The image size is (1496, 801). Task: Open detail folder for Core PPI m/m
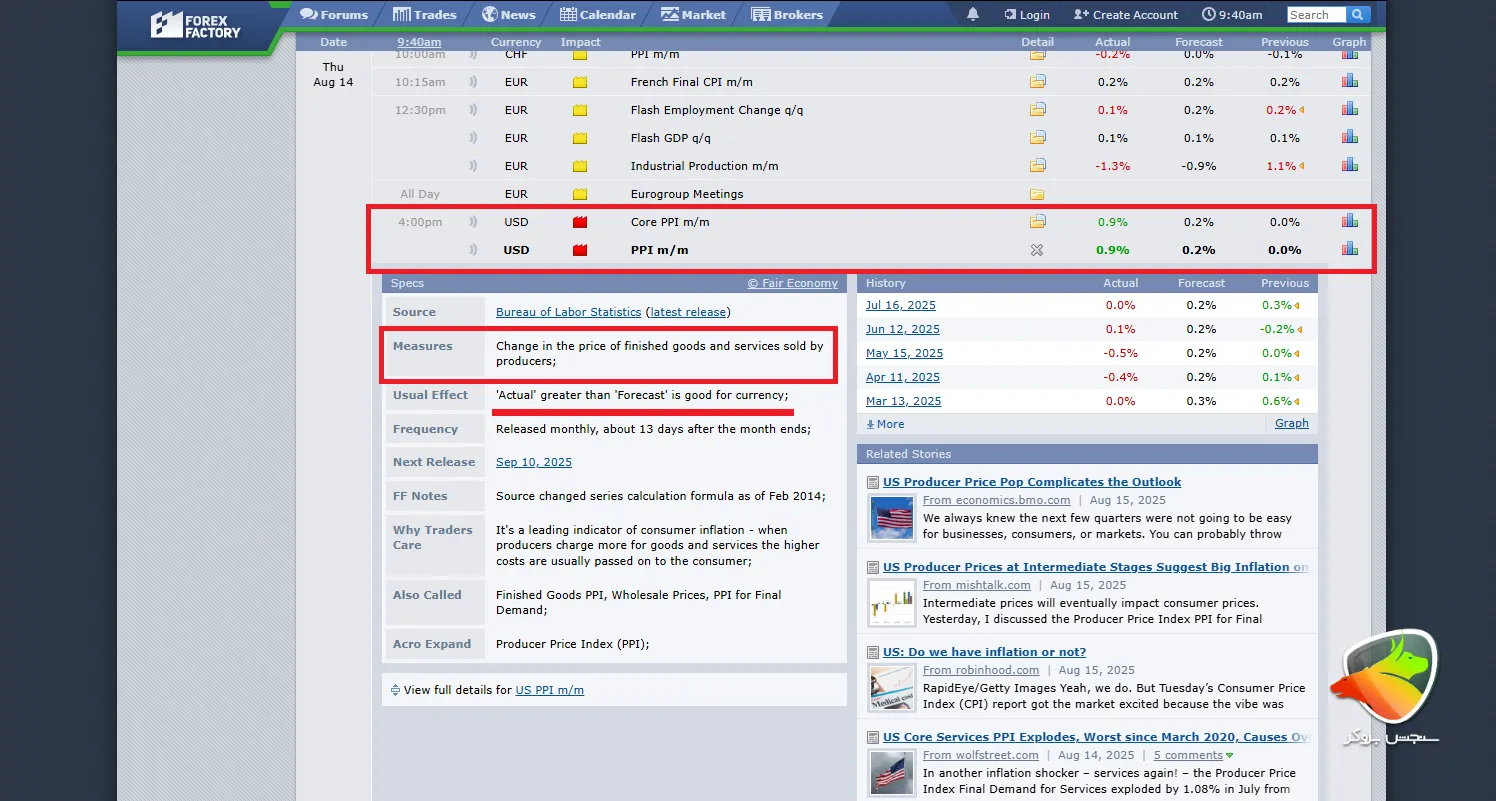(1037, 222)
